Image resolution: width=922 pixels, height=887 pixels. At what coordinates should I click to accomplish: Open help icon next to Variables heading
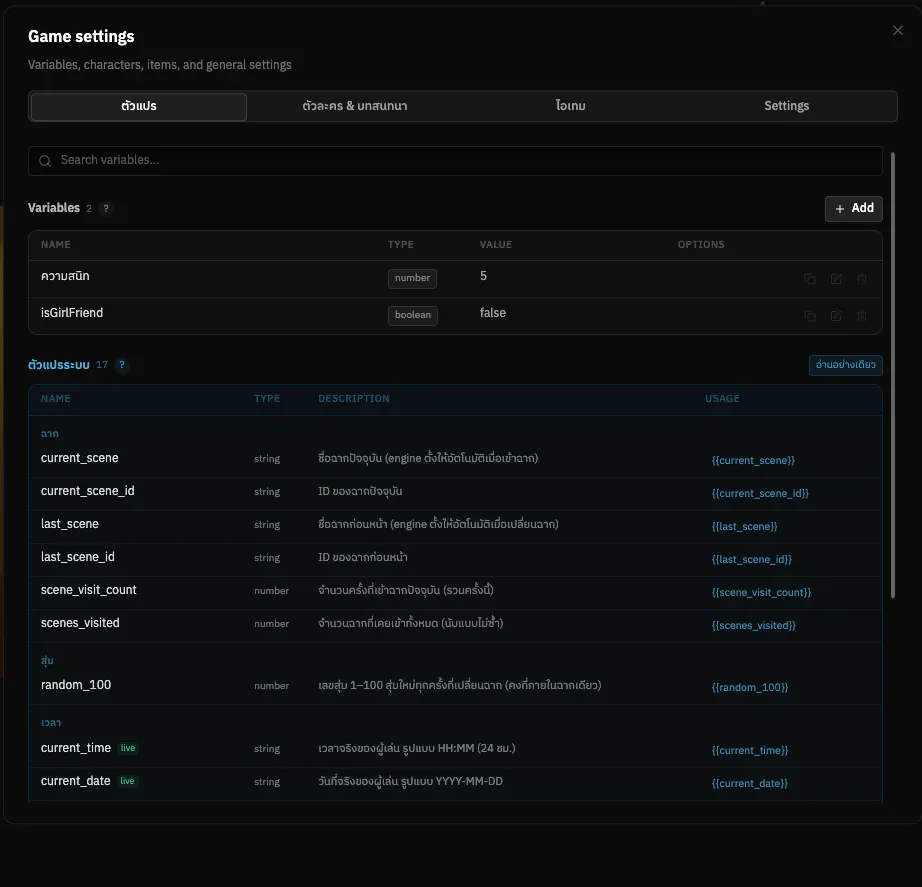click(106, 208)
